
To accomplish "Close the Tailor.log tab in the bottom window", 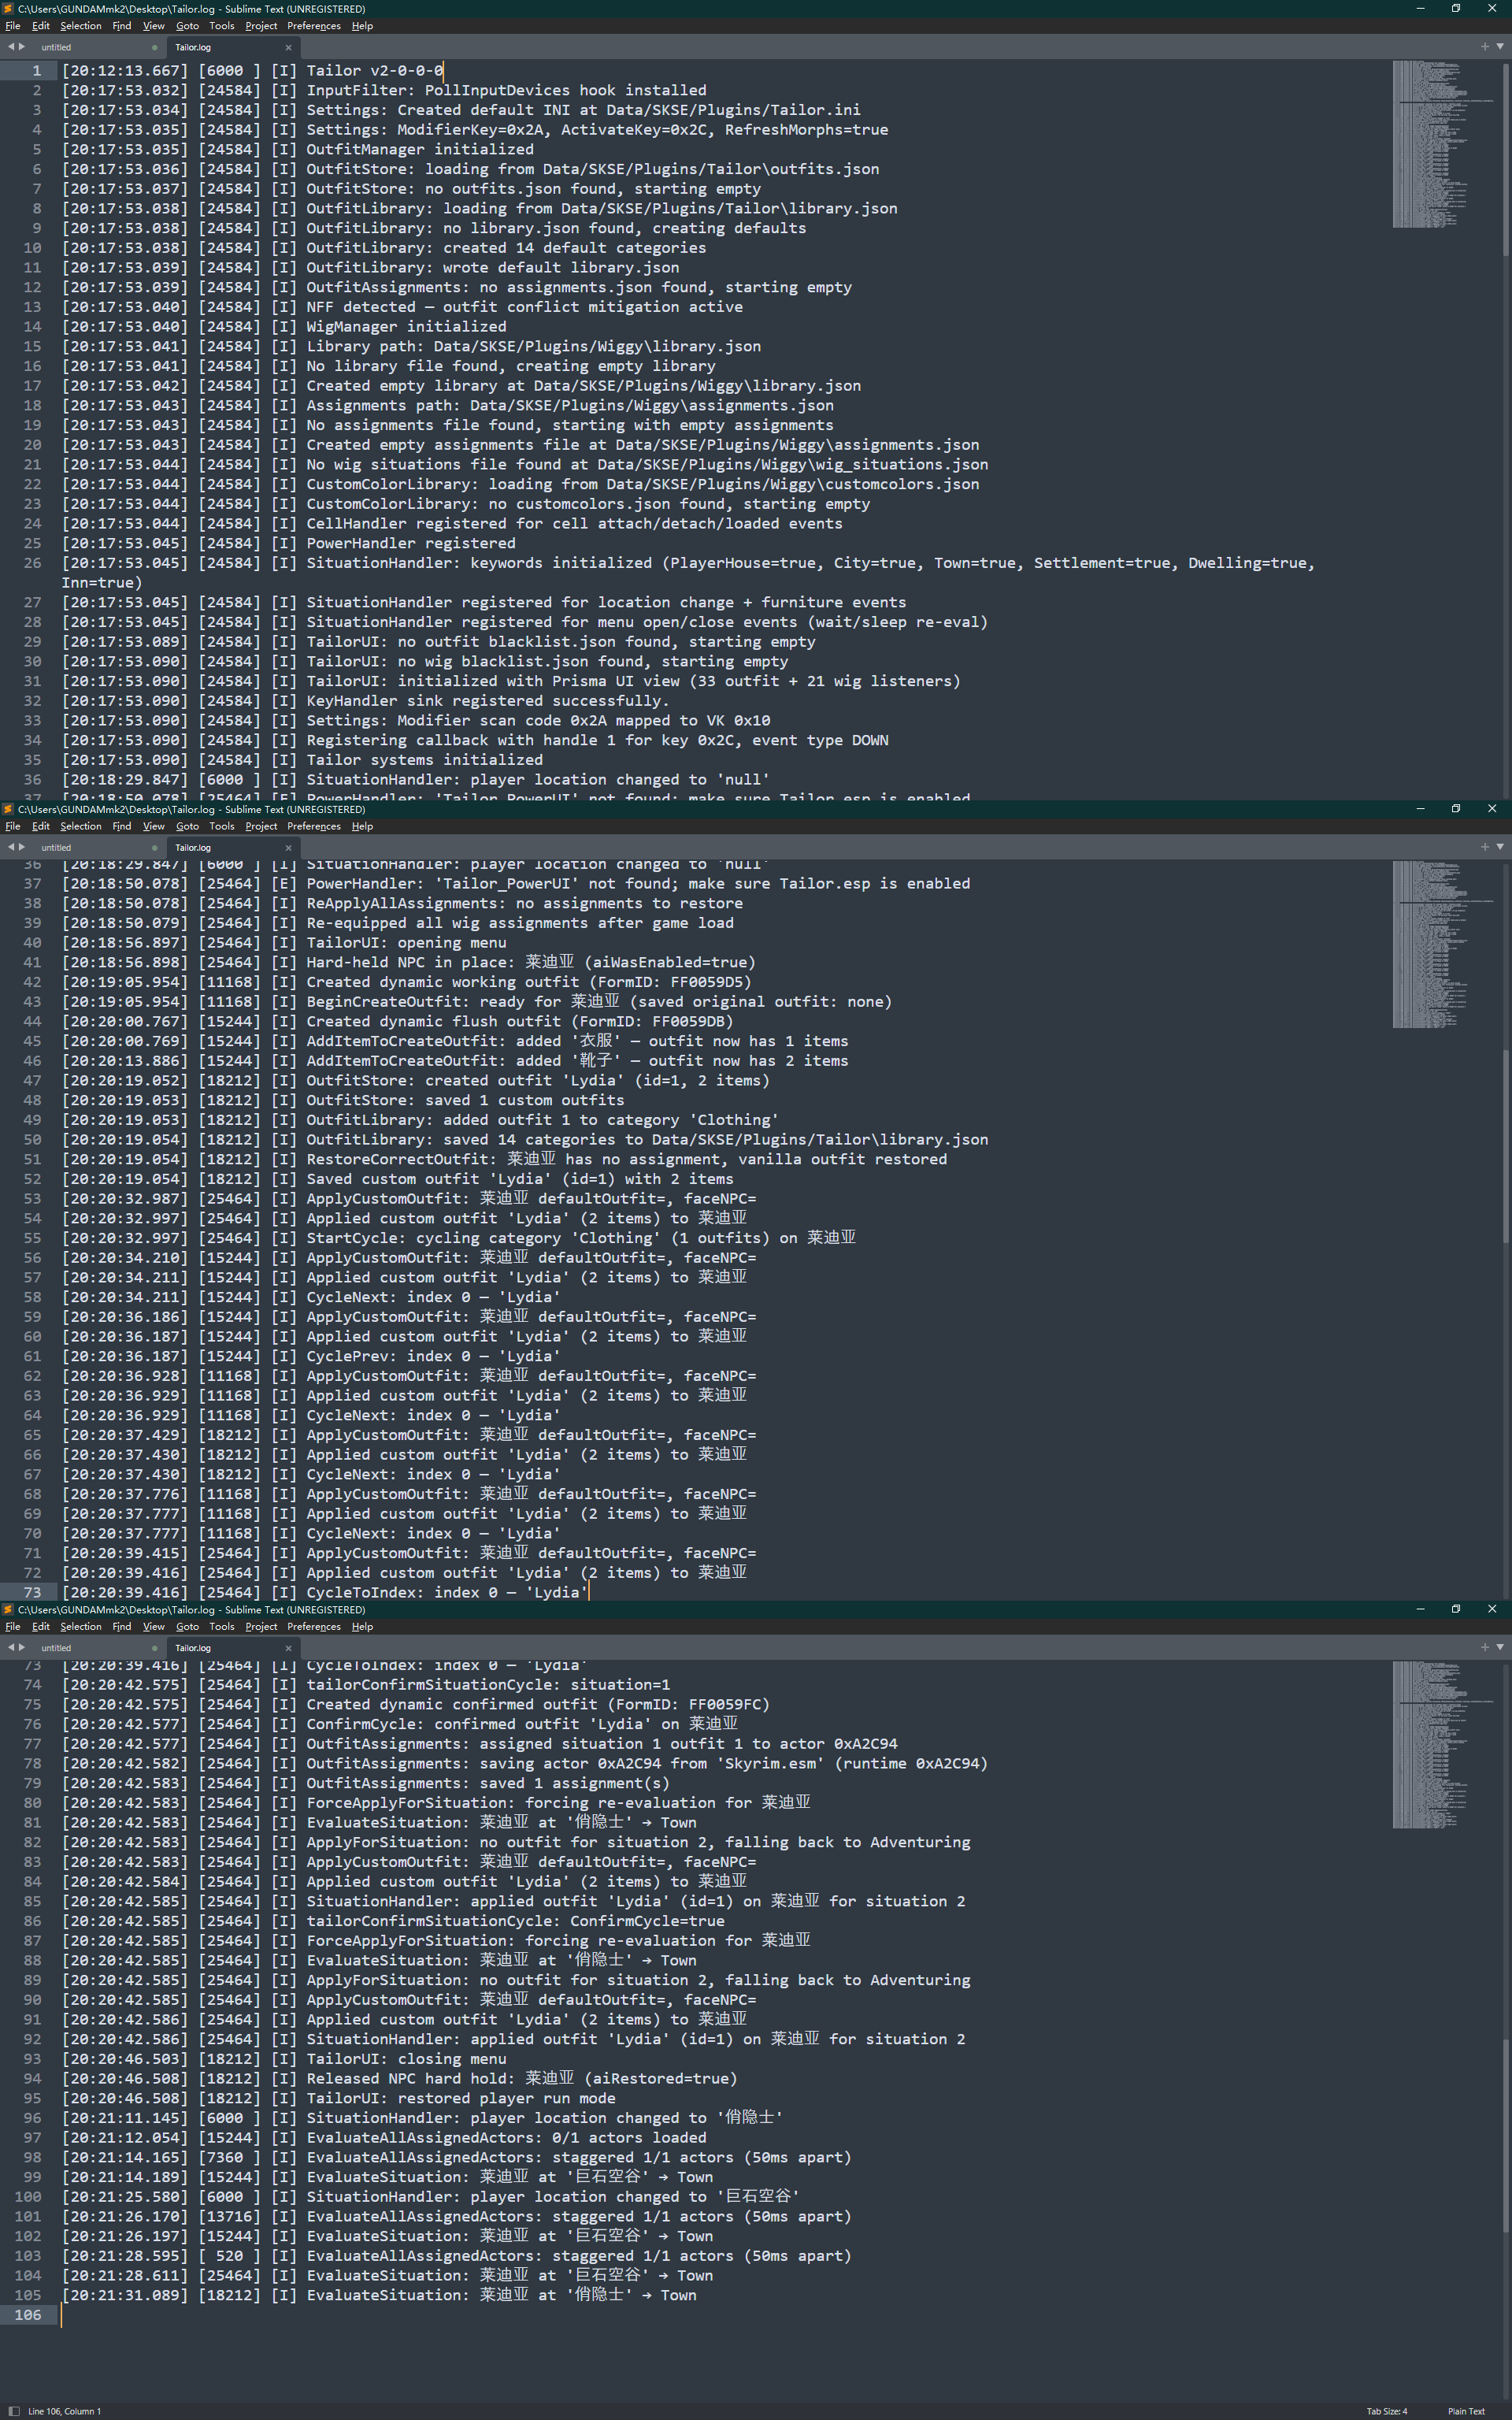I will (x=289, y=1648).
